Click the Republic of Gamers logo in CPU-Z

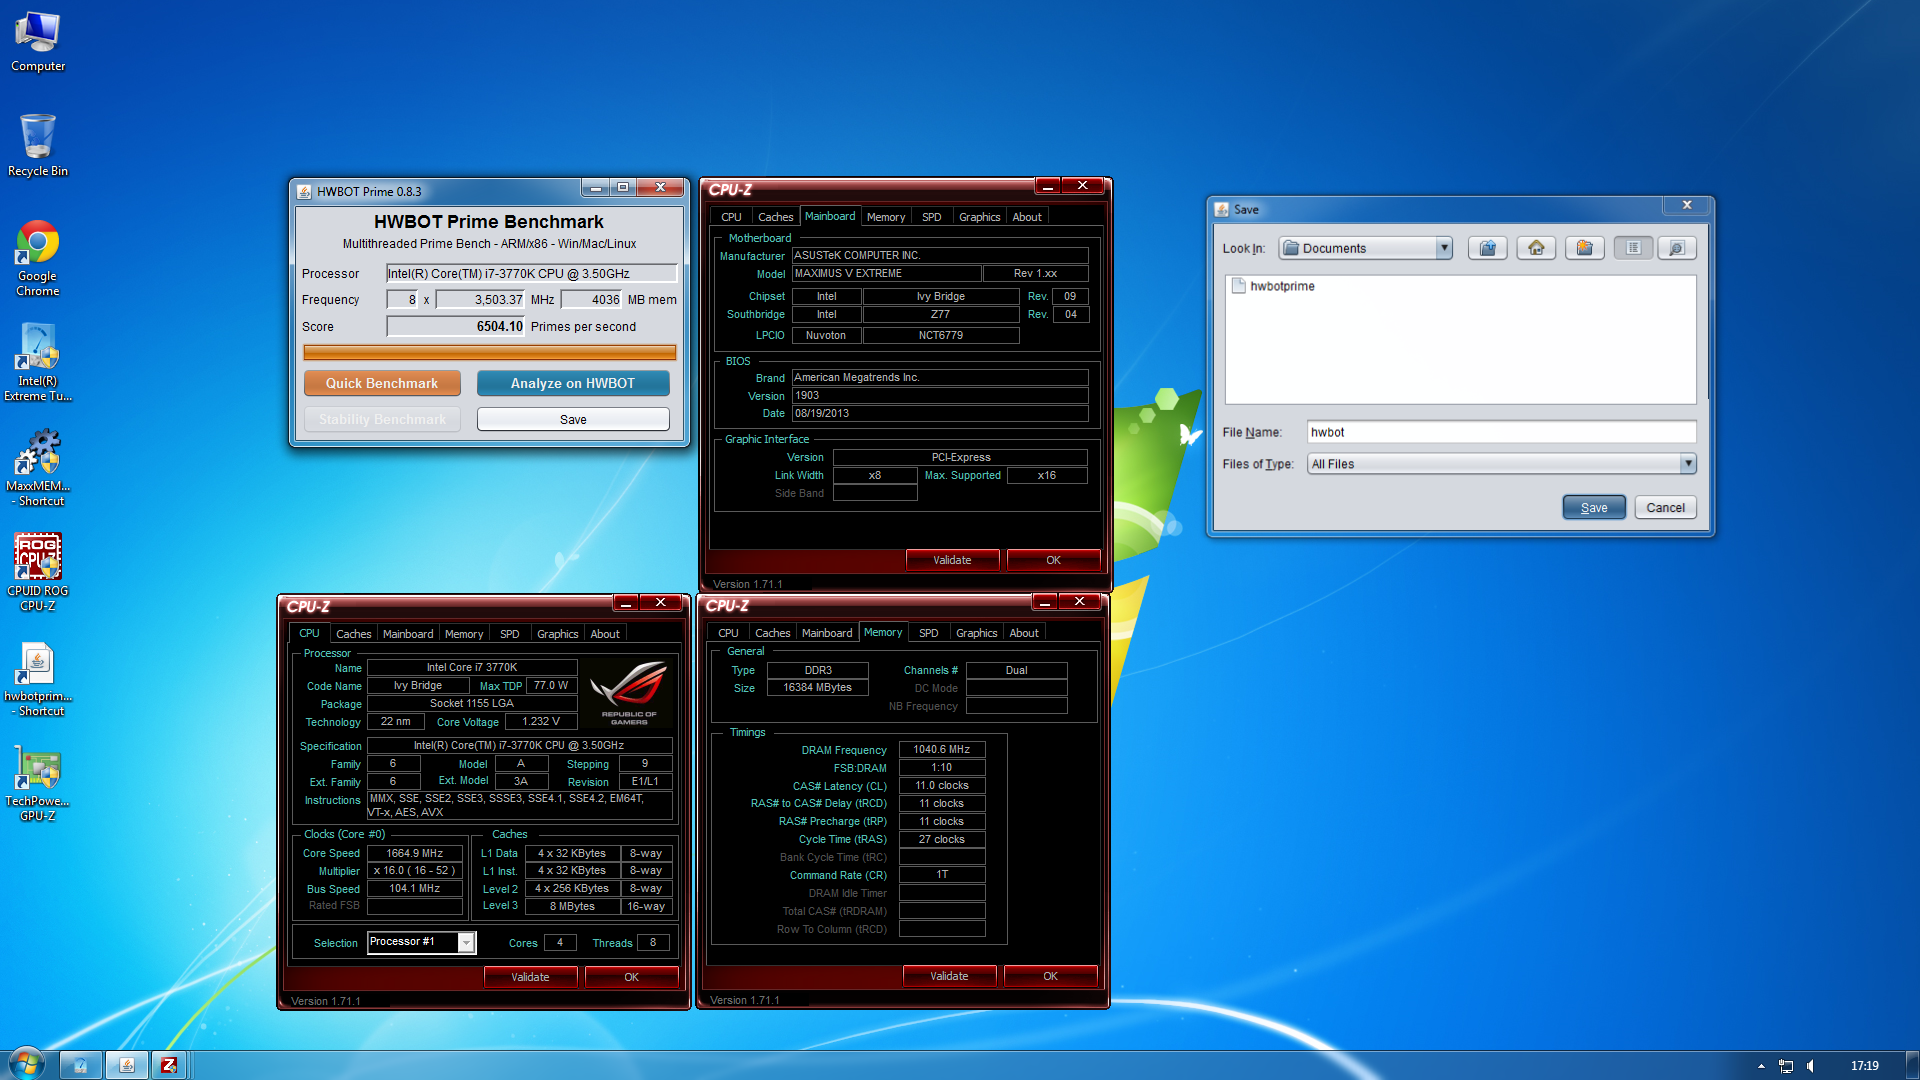628,692
